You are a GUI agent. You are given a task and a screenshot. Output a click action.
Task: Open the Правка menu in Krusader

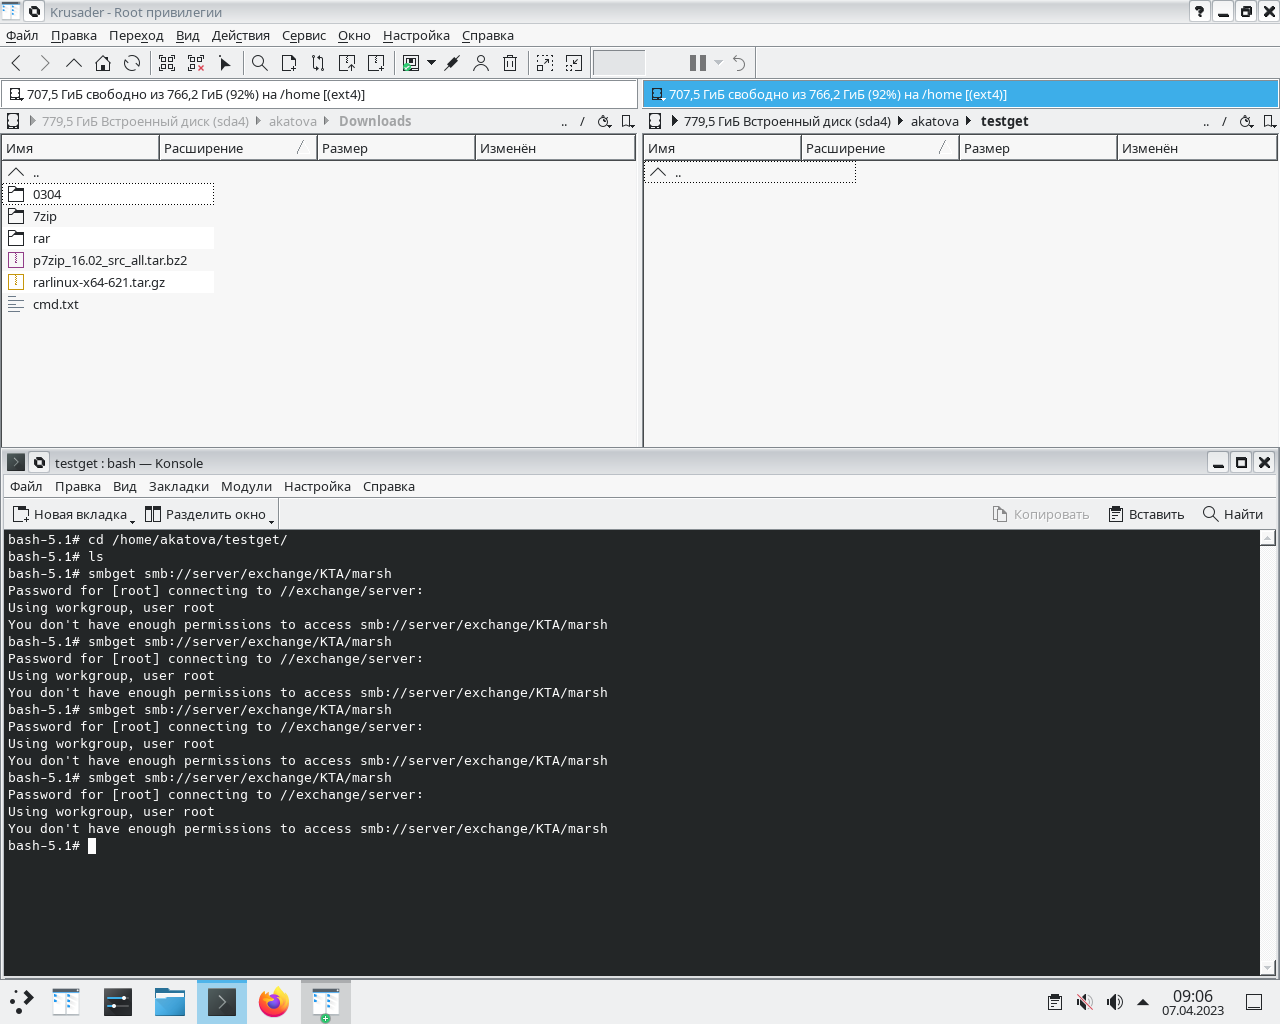click(74, 35)
